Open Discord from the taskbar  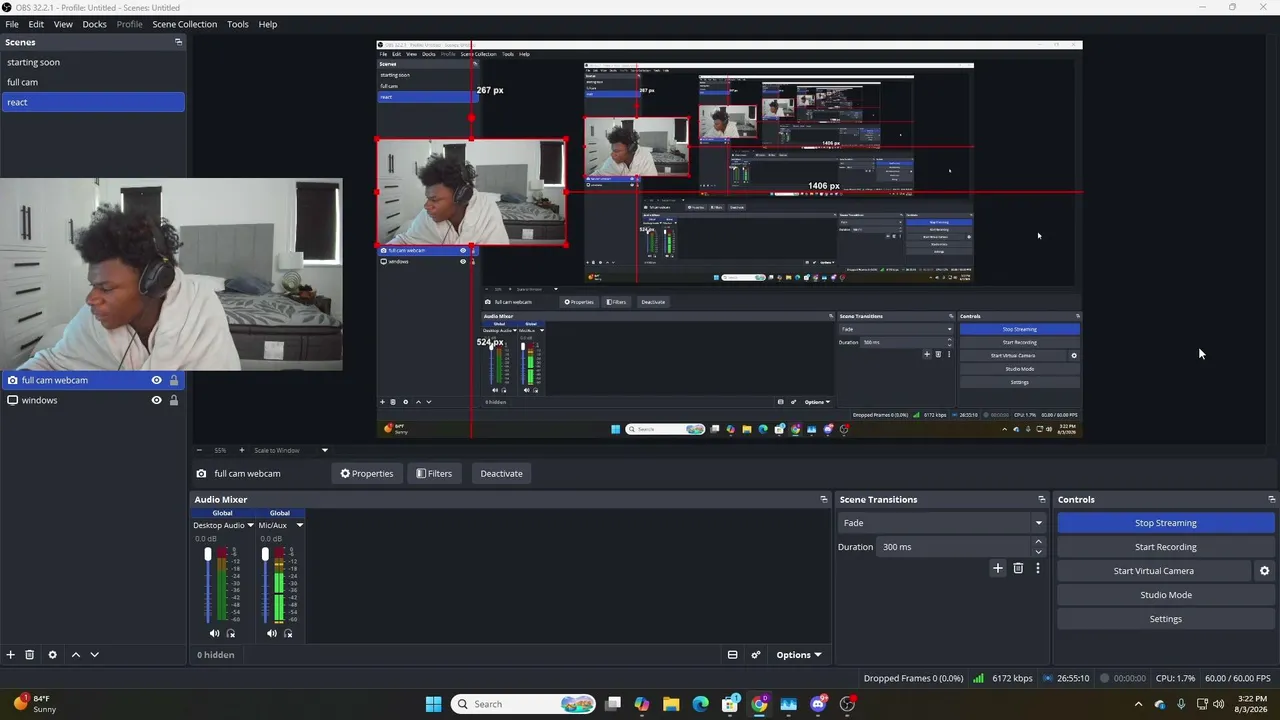click(818, 704)
